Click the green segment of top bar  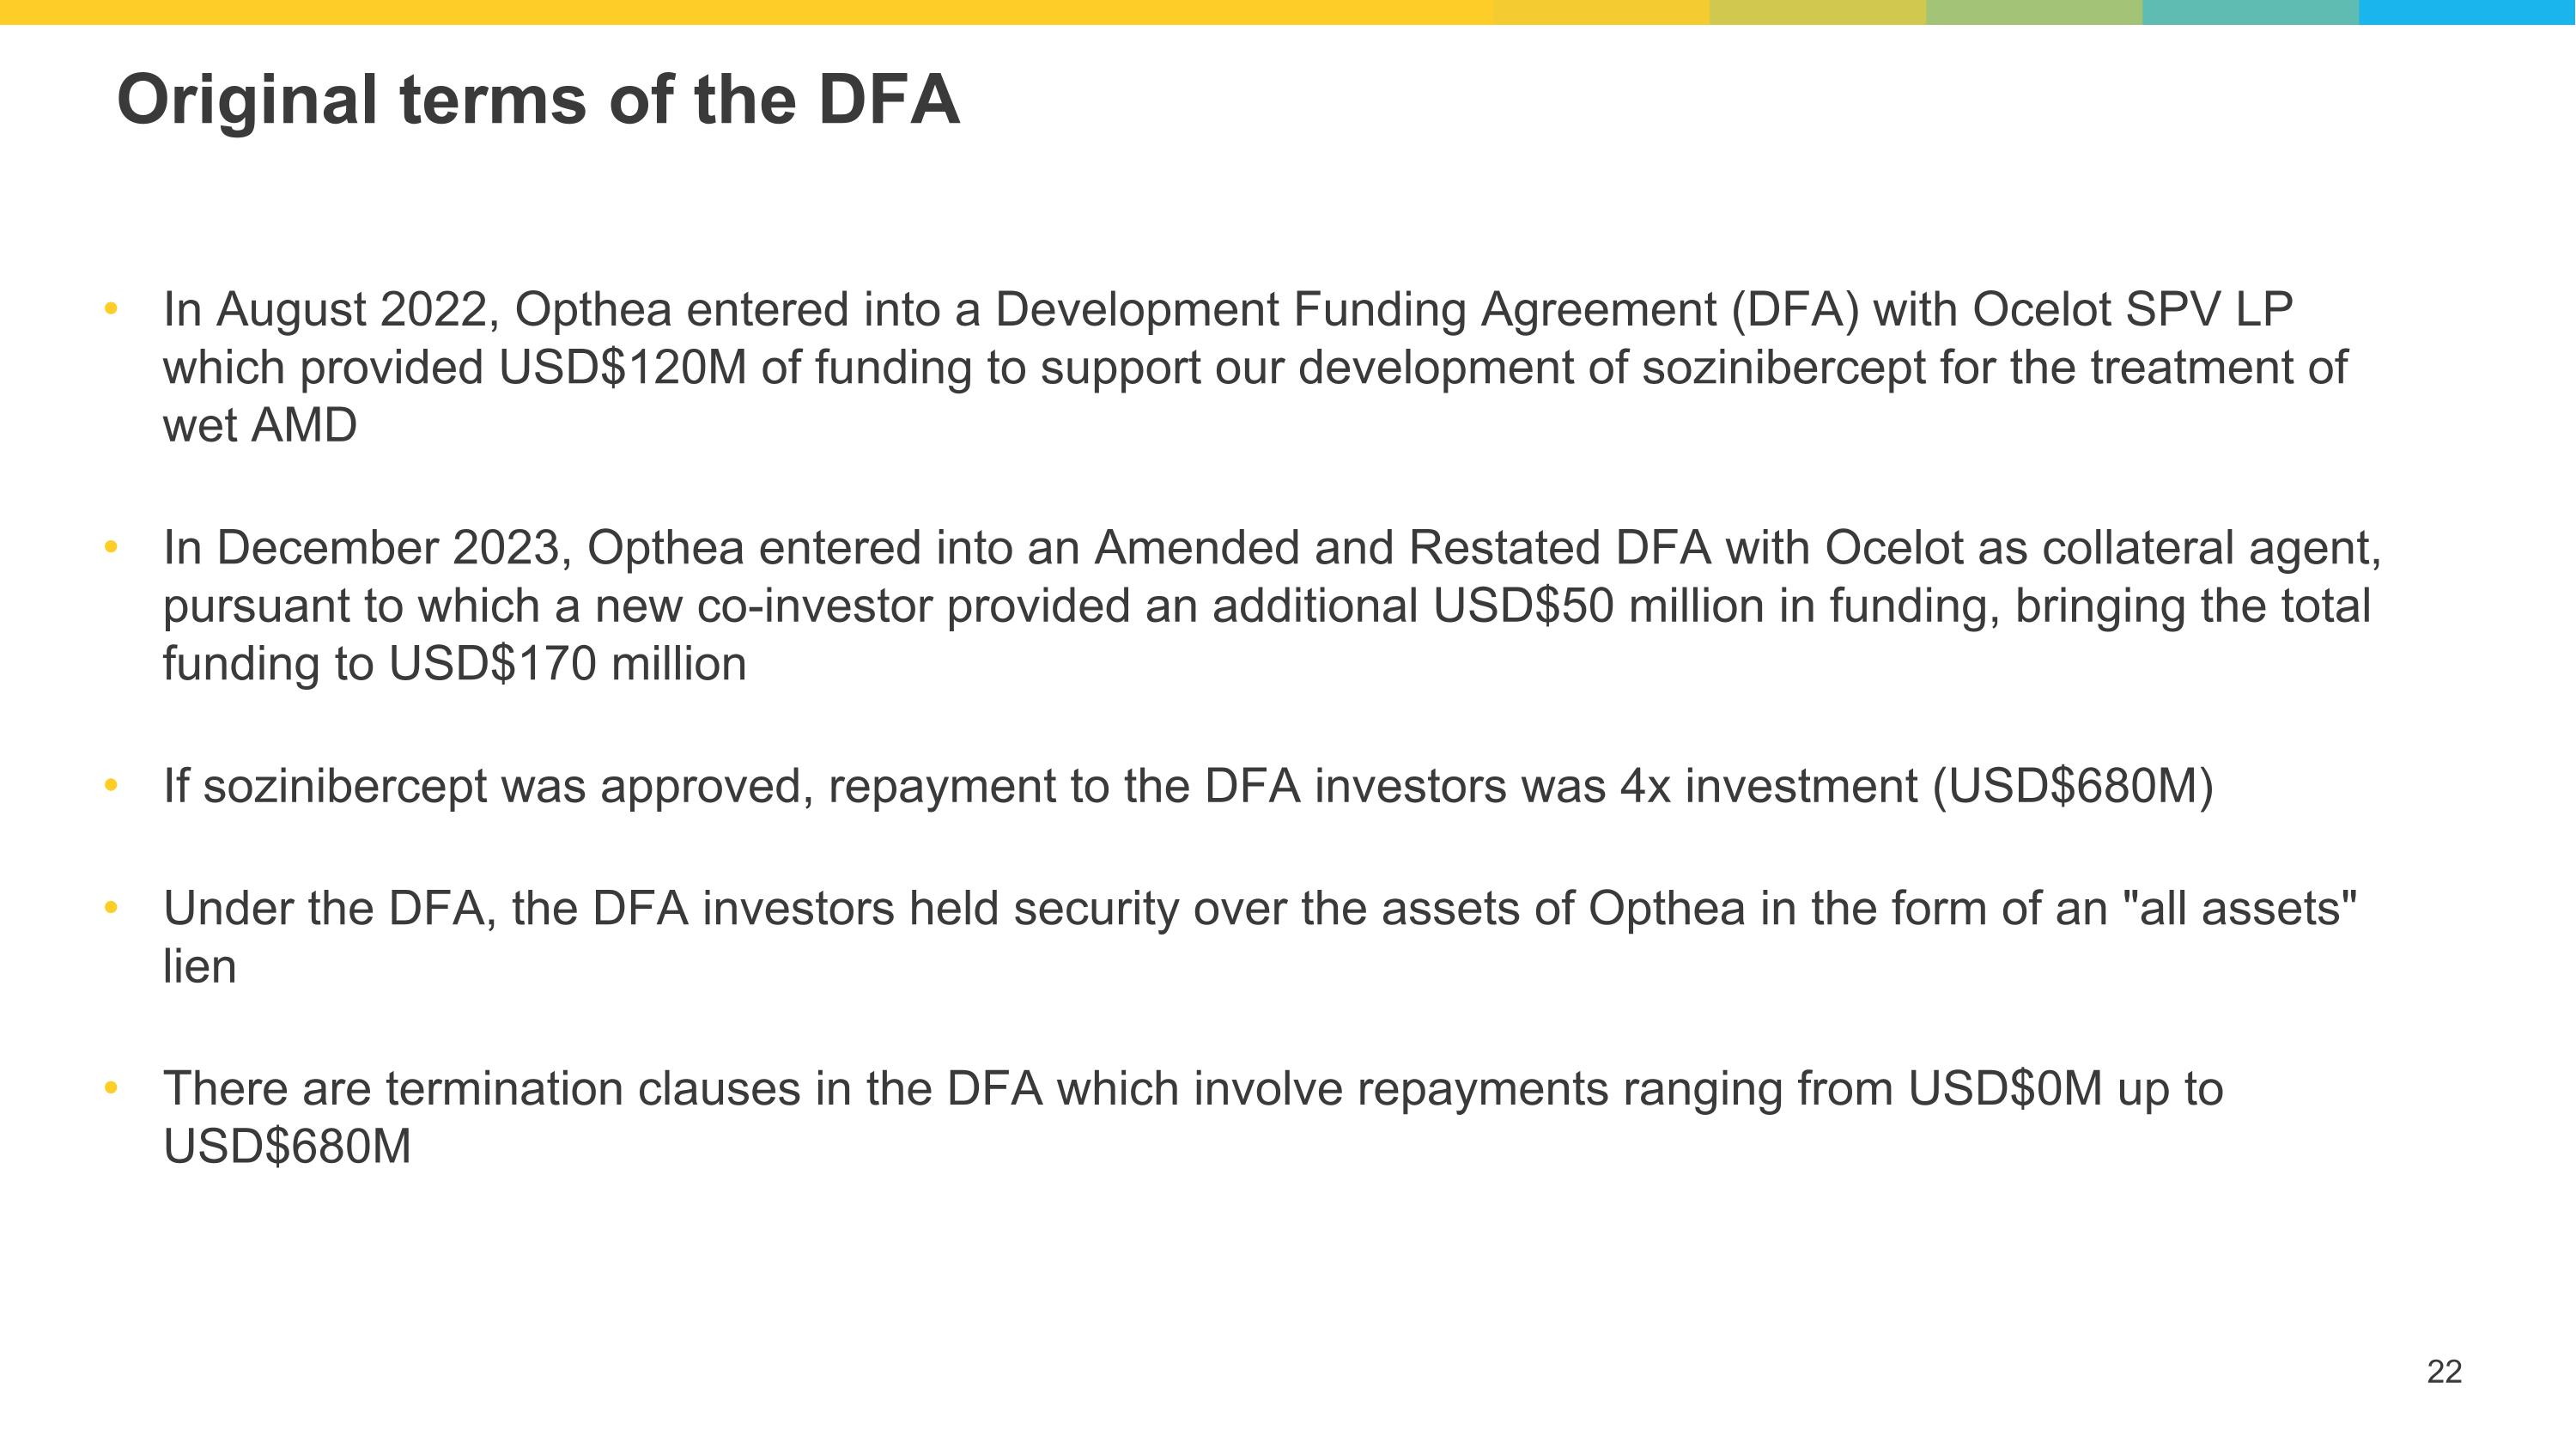point(2034,12)
